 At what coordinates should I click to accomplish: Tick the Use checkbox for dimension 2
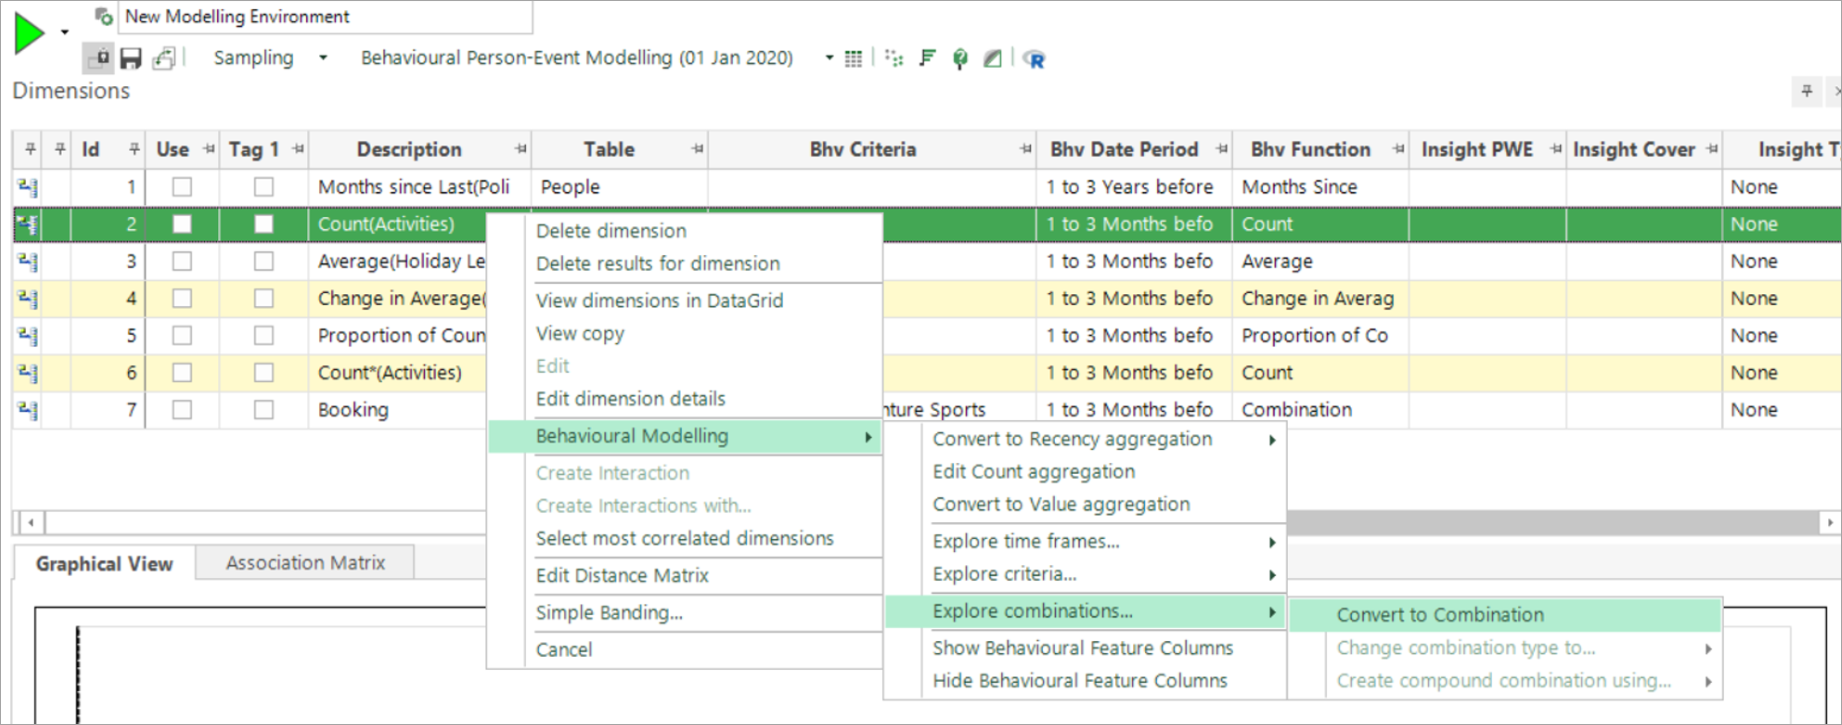coord(182,224)
